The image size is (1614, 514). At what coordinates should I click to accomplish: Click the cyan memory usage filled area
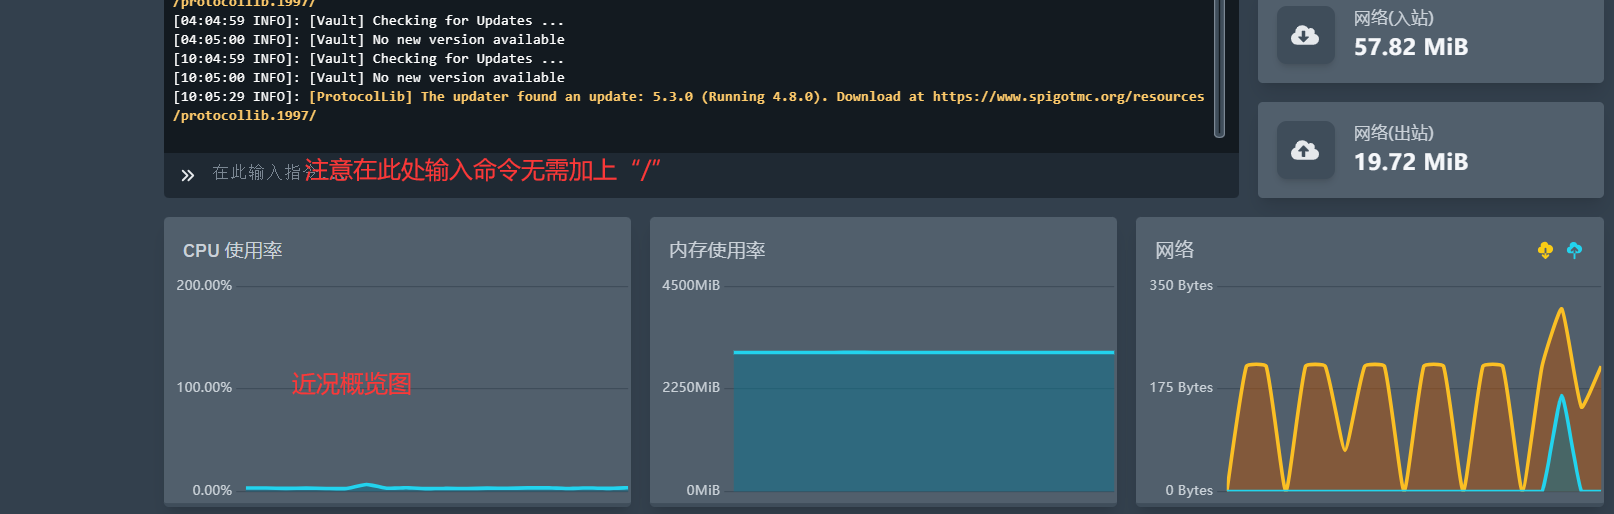point(923,420)
